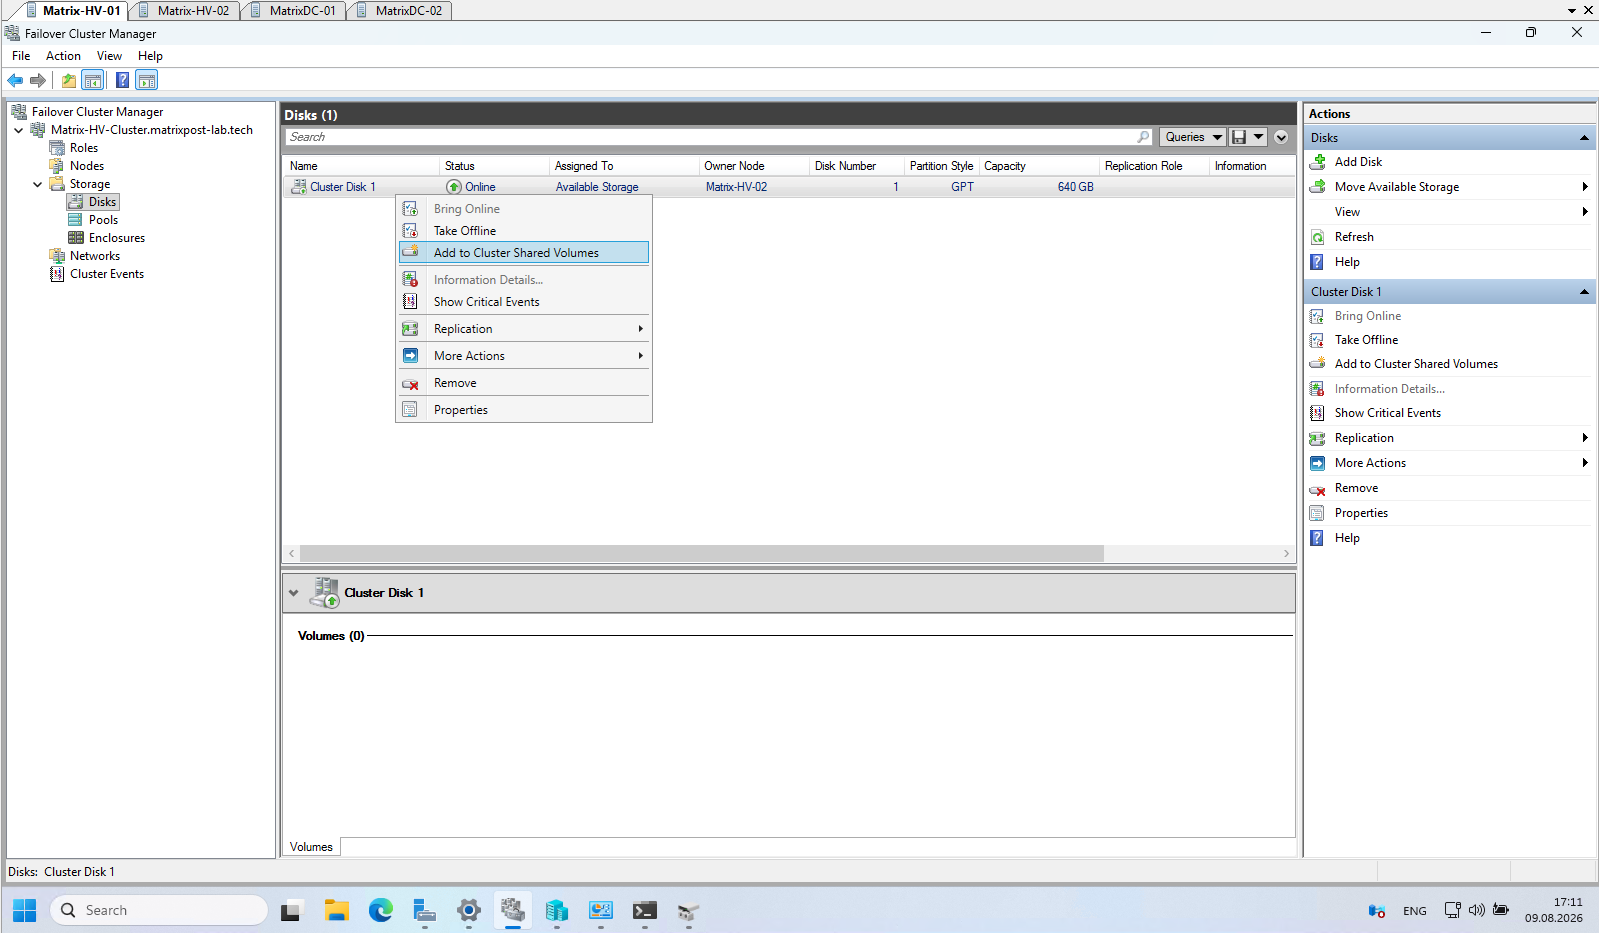
Task: Click the Show Critical Events icon in Actions pane
Action: coord(1318,413)
